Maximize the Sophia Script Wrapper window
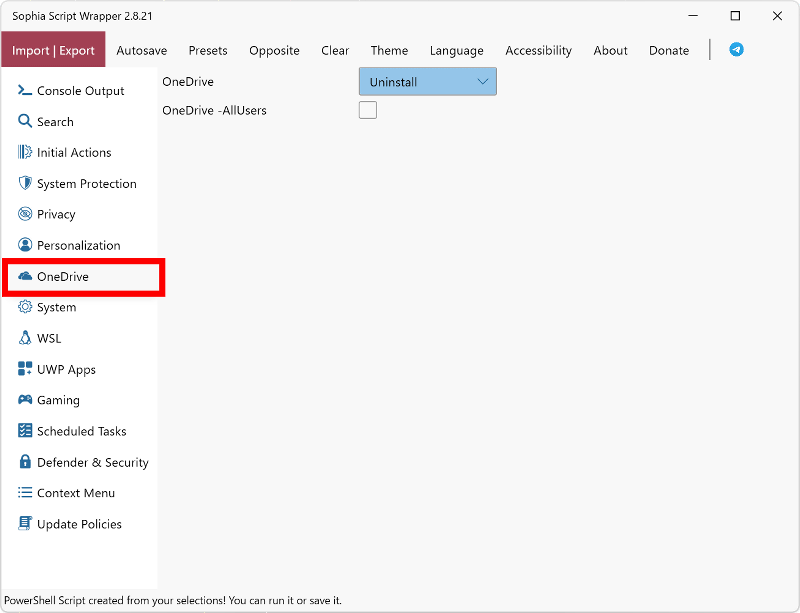This screenshot has width=800, height=613. point(735,16)
